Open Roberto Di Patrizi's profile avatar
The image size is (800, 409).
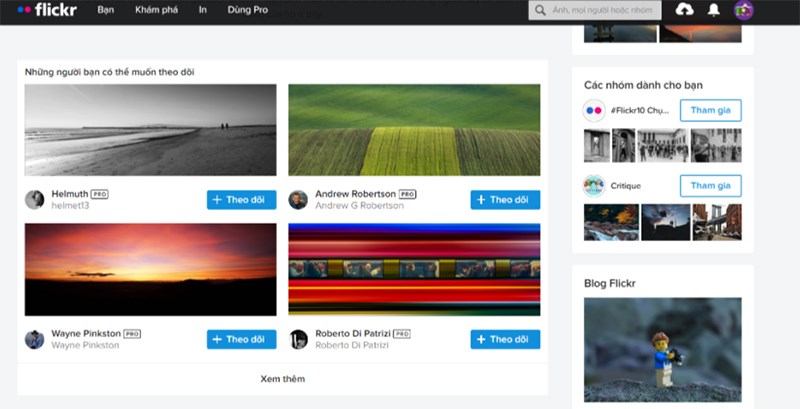pos(298,339)
